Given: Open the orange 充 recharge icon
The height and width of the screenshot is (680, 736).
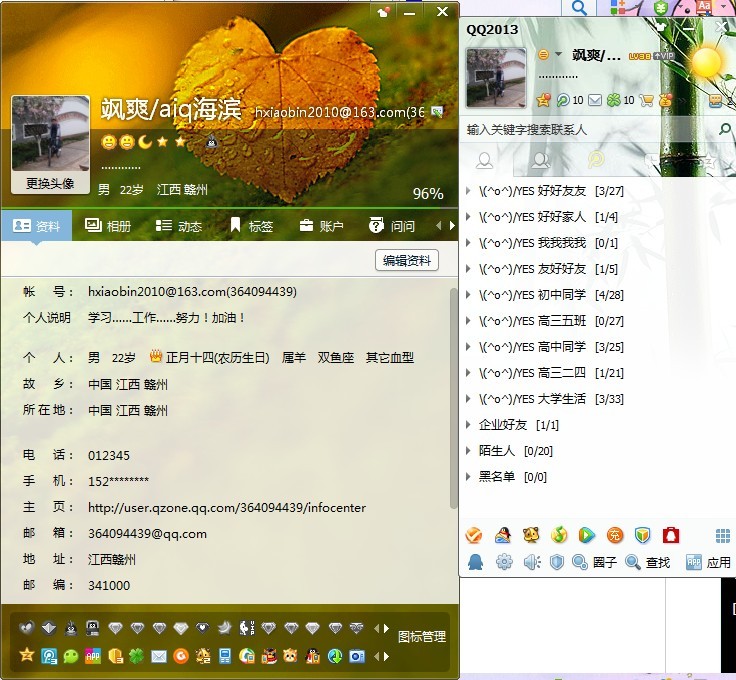Looking at the screenshot, I should [614, 535].
